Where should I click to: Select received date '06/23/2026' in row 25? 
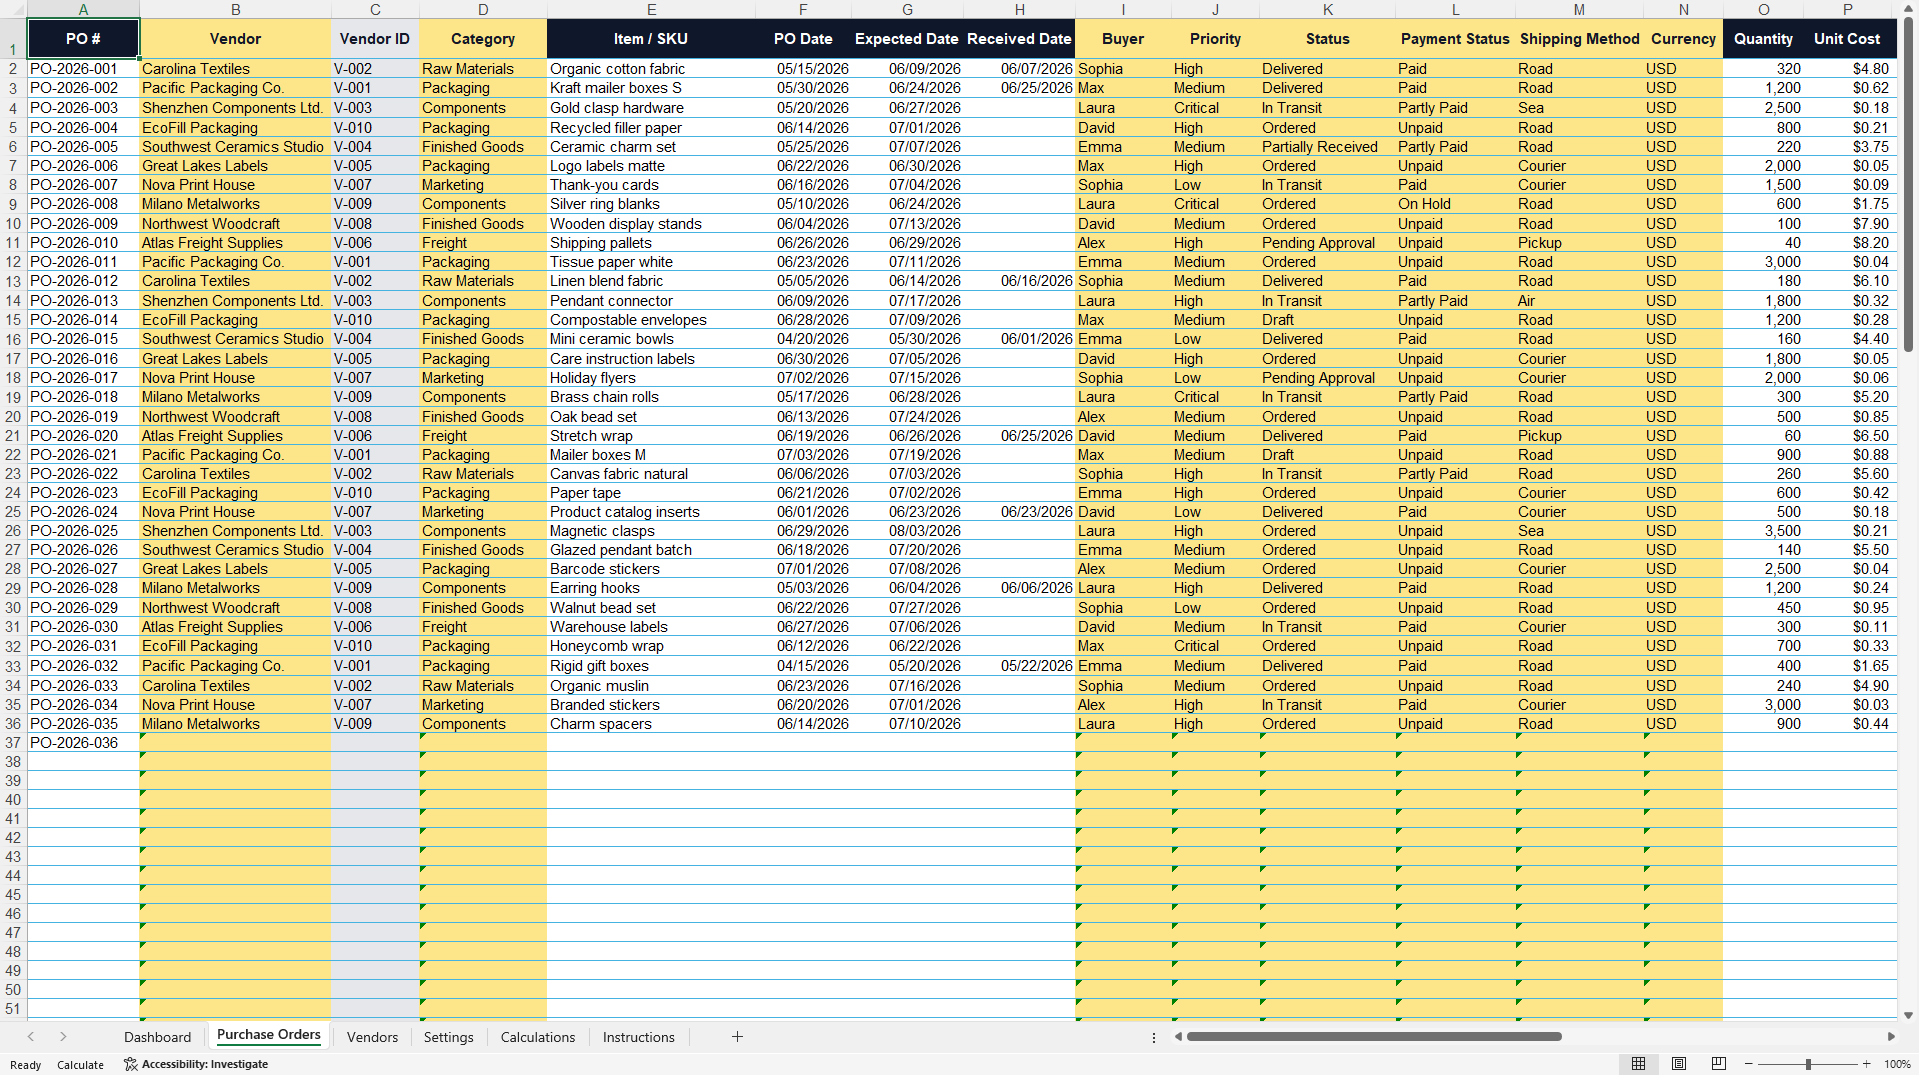1019,512
